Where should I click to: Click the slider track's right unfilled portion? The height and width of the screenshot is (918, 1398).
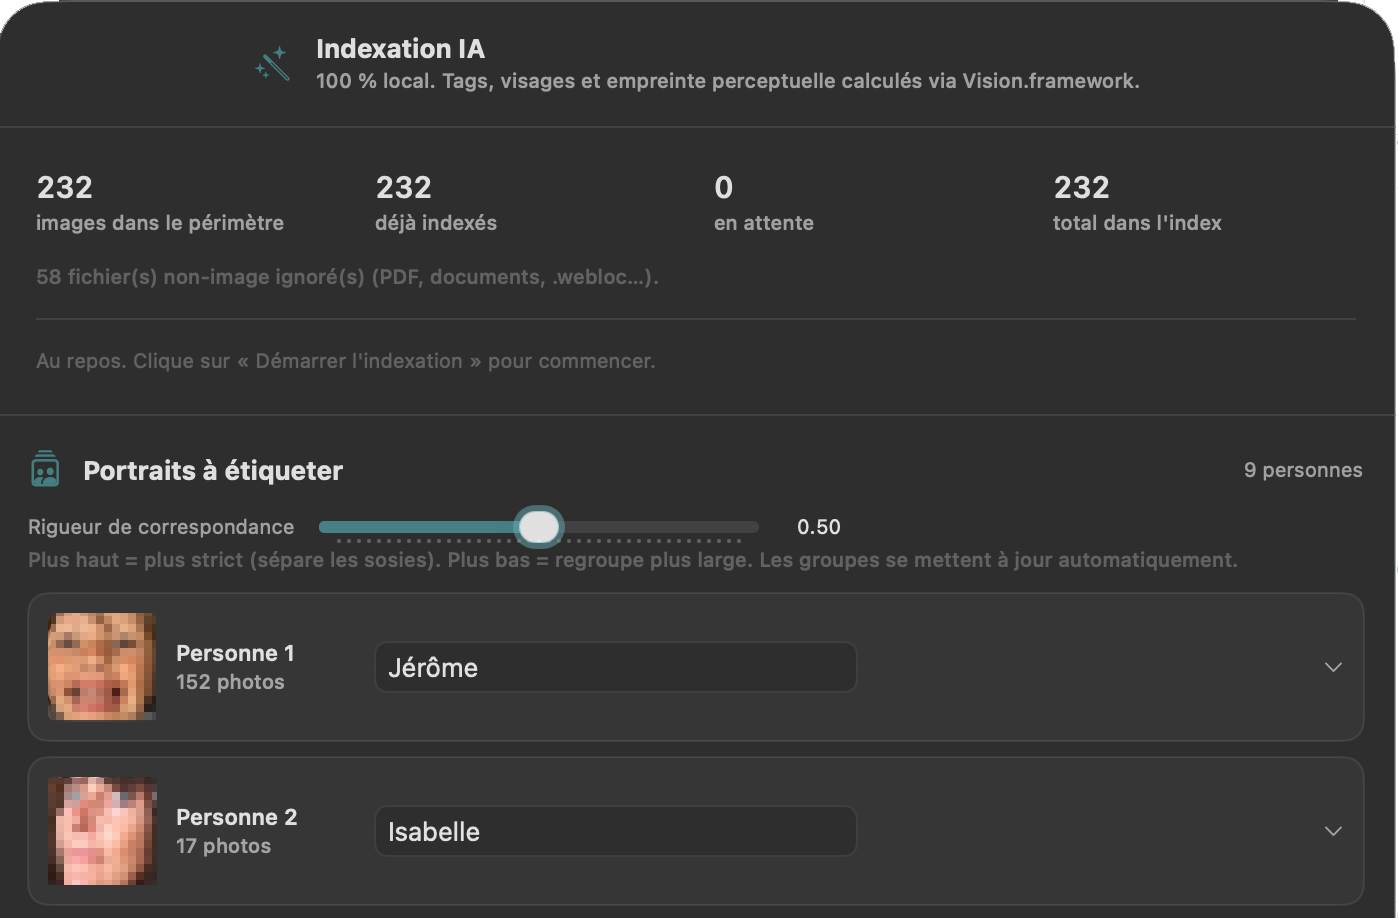point(660,527)
